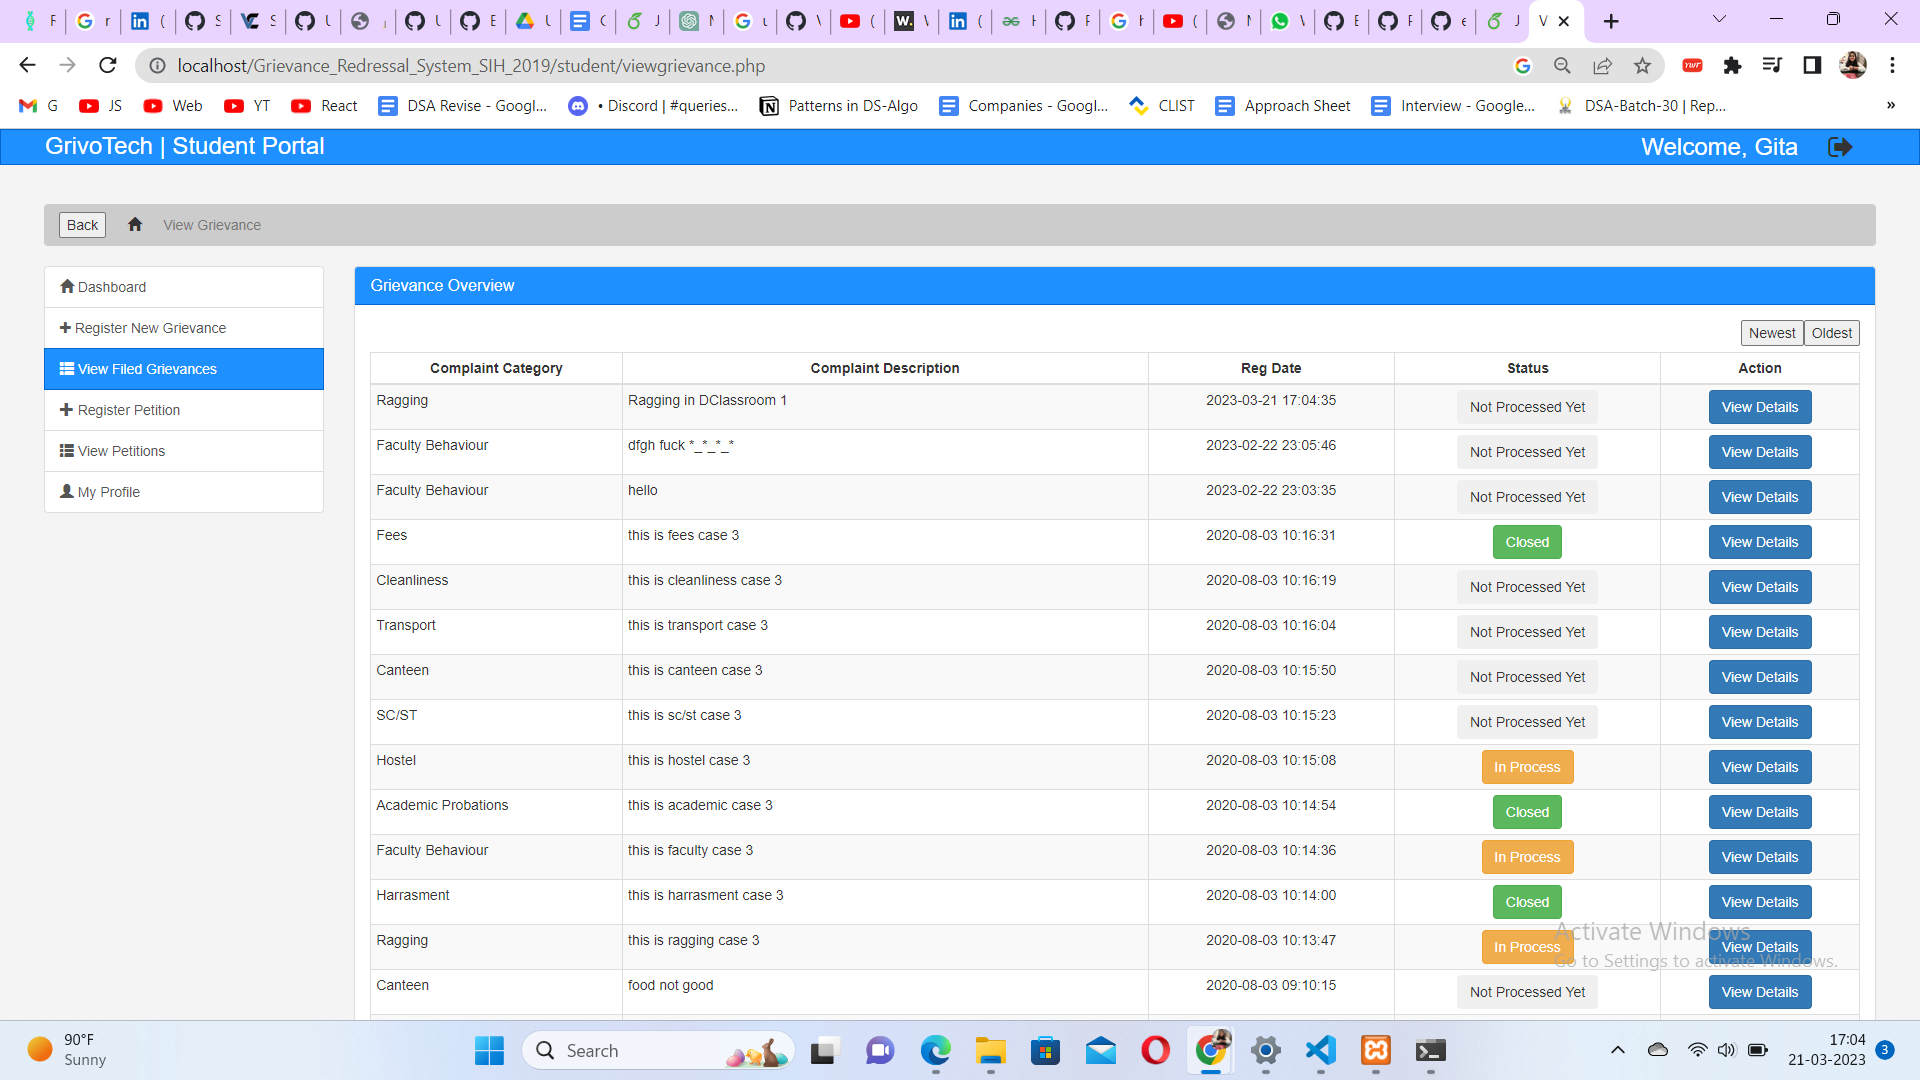Open the Dashboard from the sidebar
The width and height of the screenshot is (1920, 1080).
[110, 287]
